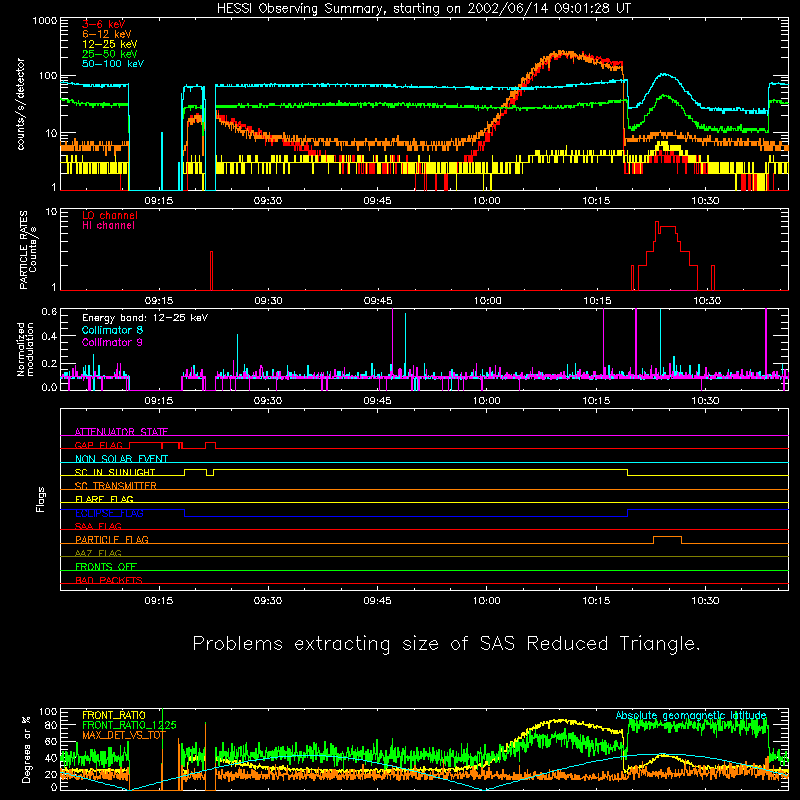Image resolution: width=800 pixels, height=800 pixels.
Task: Click the SAS Reduced Triangle problem message
Action: coord(446,643)
